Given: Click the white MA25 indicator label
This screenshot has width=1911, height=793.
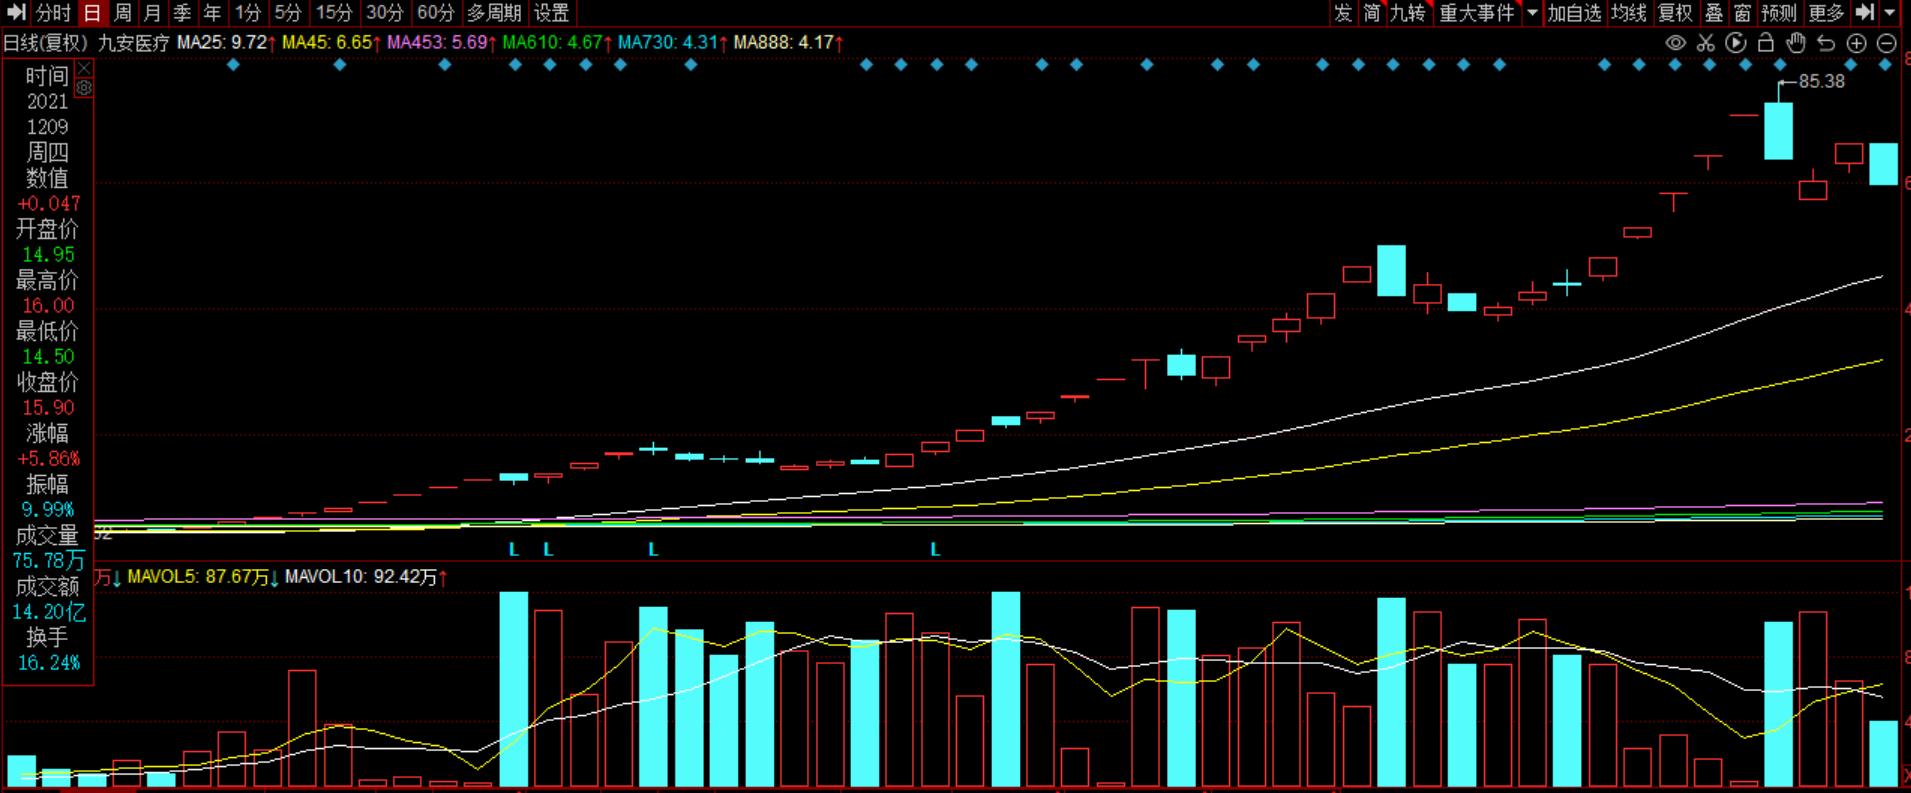Looking at the screenshot, I should pyautogui.click(x=222, y=43).
